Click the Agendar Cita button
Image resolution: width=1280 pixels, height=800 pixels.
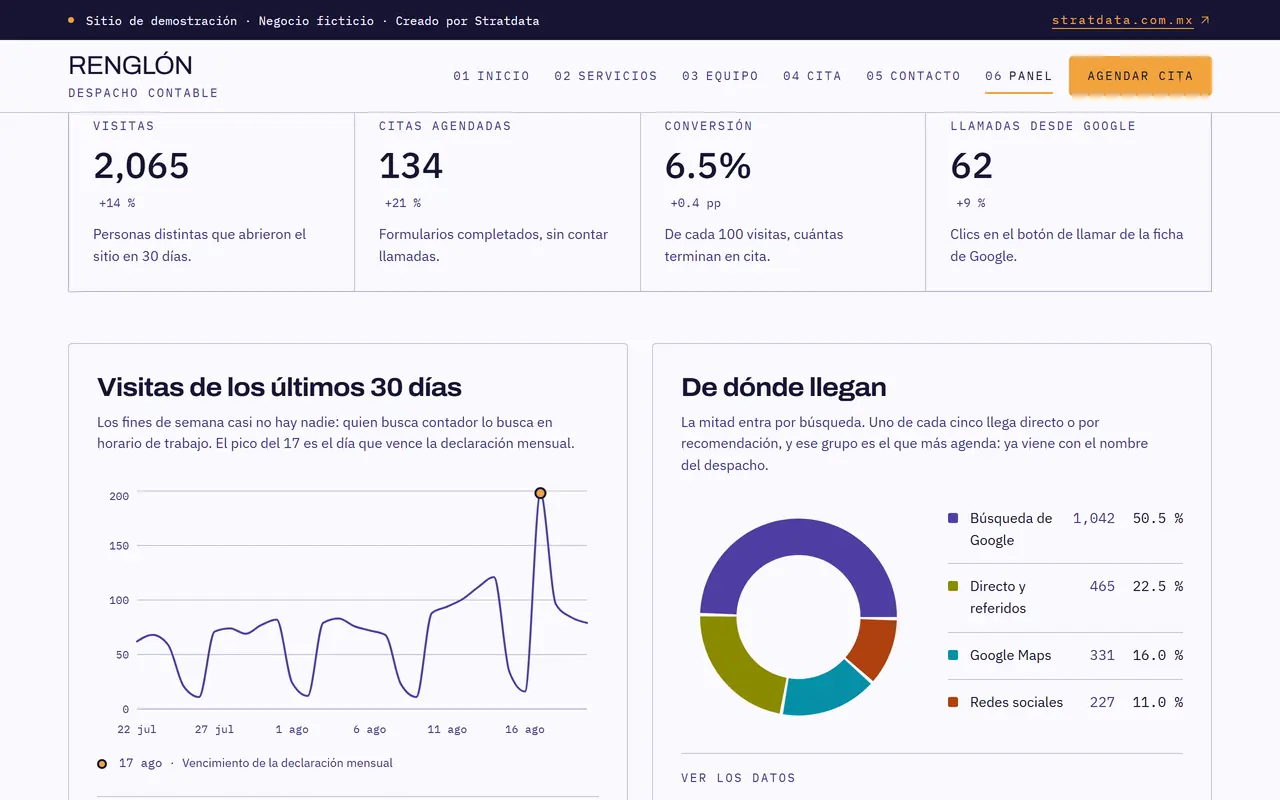pos(1140,76)
